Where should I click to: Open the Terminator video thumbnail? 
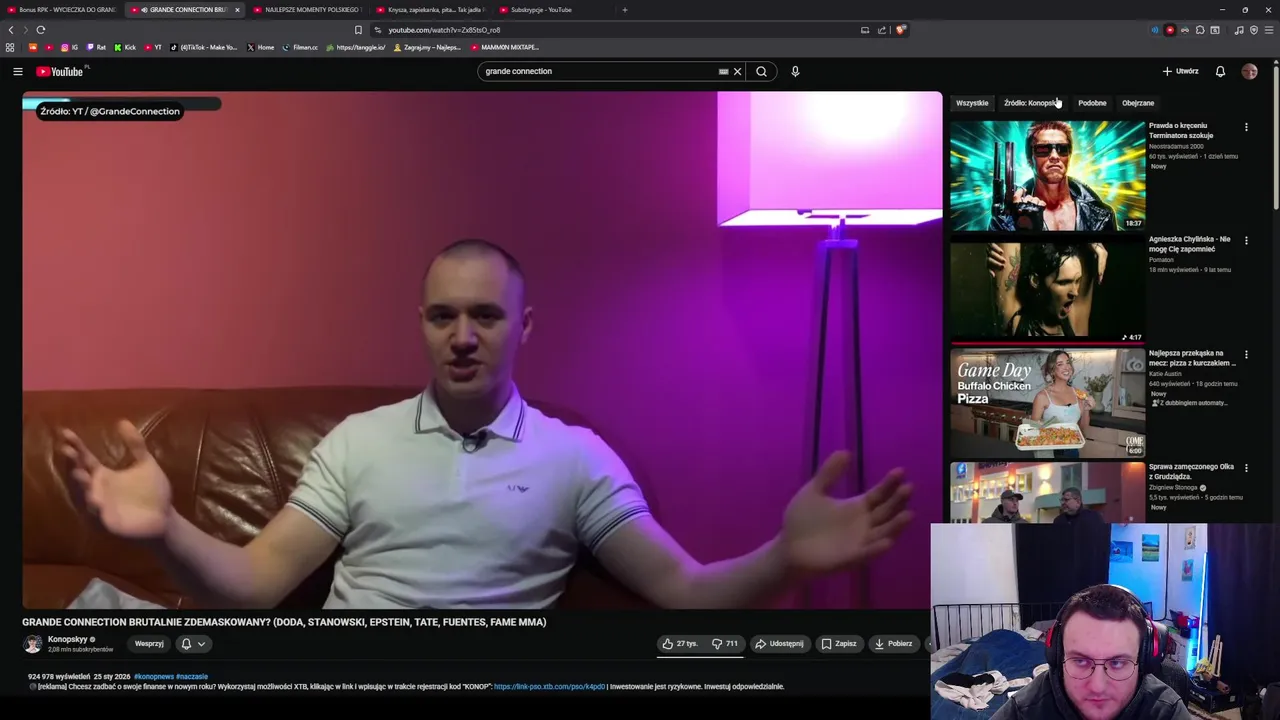pyautogui.click(x=1047, y=176)
